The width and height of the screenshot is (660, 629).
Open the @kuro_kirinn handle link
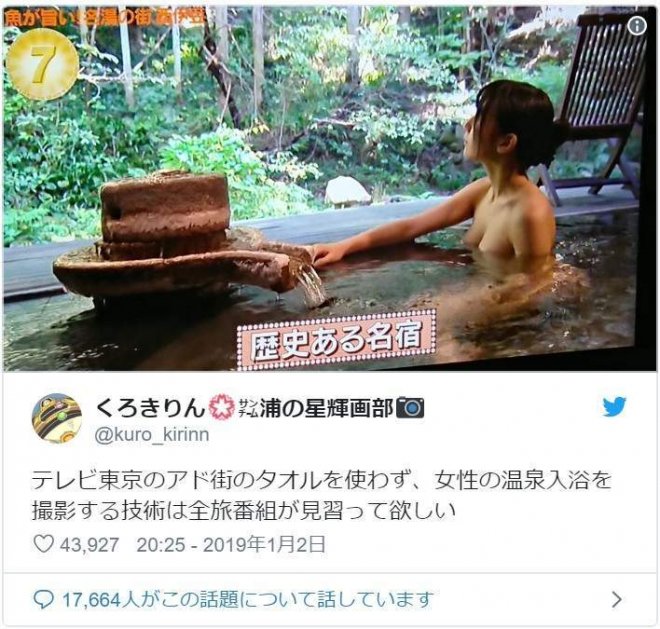[152, 434]
